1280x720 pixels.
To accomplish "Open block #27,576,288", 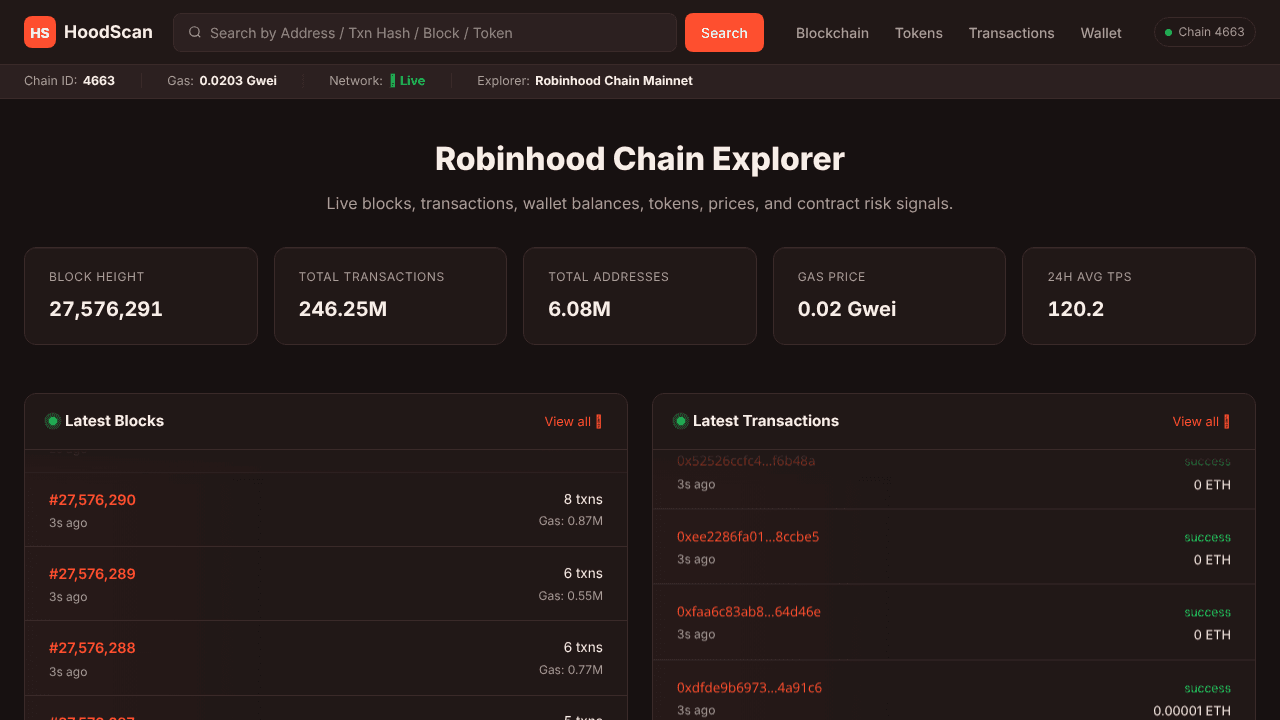I will point(92,648).
